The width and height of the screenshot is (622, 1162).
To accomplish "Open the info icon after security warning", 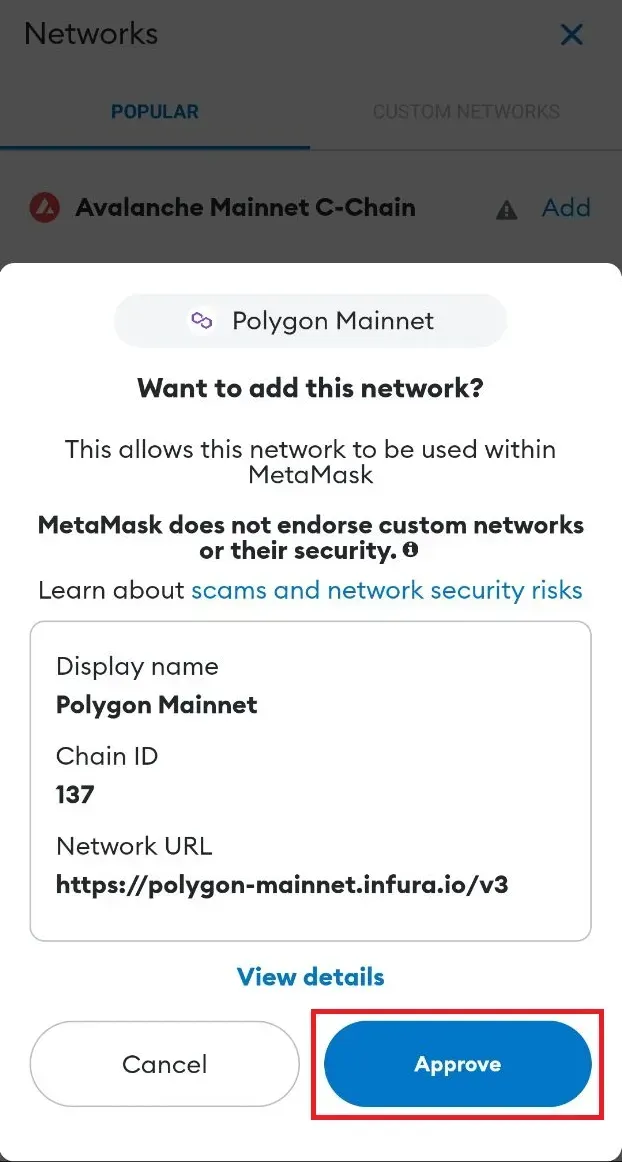I will pos(411,551).
